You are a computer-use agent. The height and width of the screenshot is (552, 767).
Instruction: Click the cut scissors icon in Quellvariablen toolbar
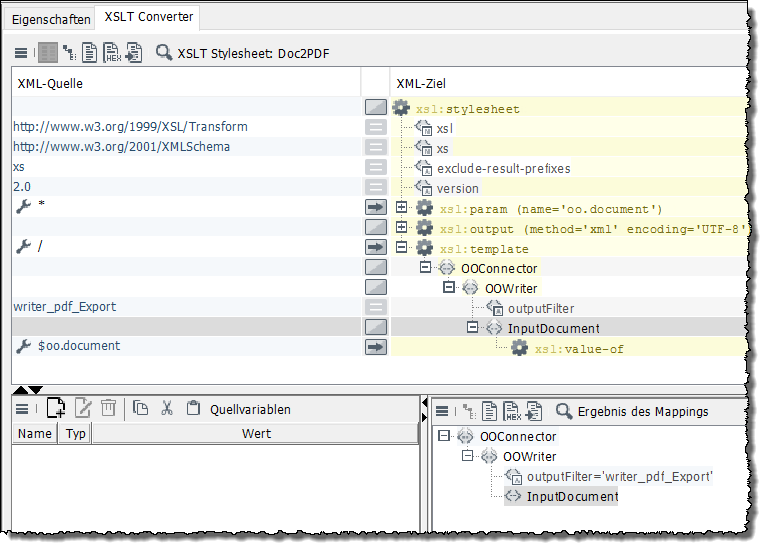(x=167, y=408)
